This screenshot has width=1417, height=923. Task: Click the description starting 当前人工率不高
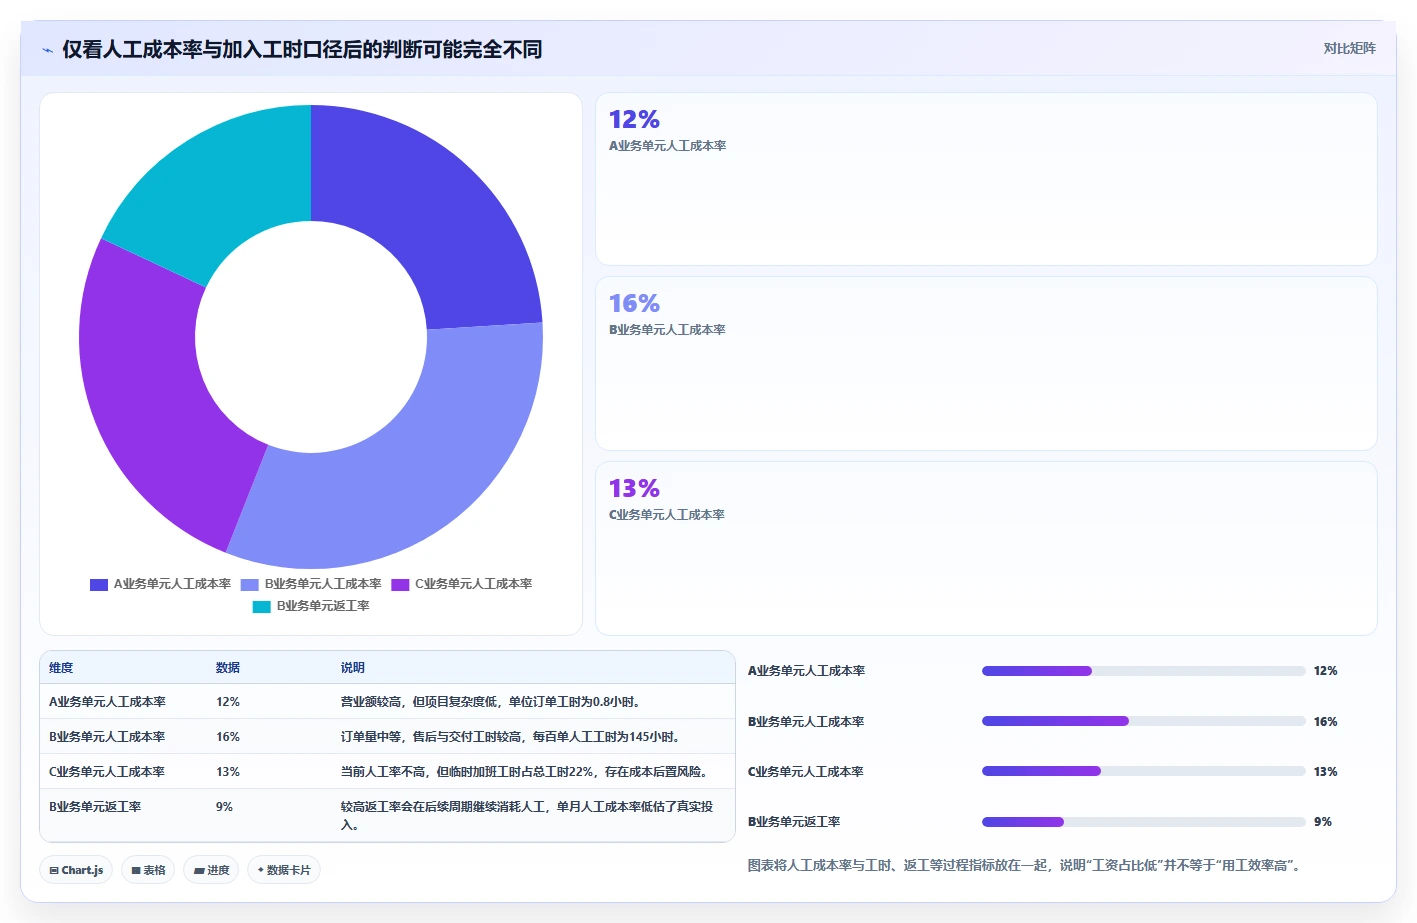(x=526, y=772)
